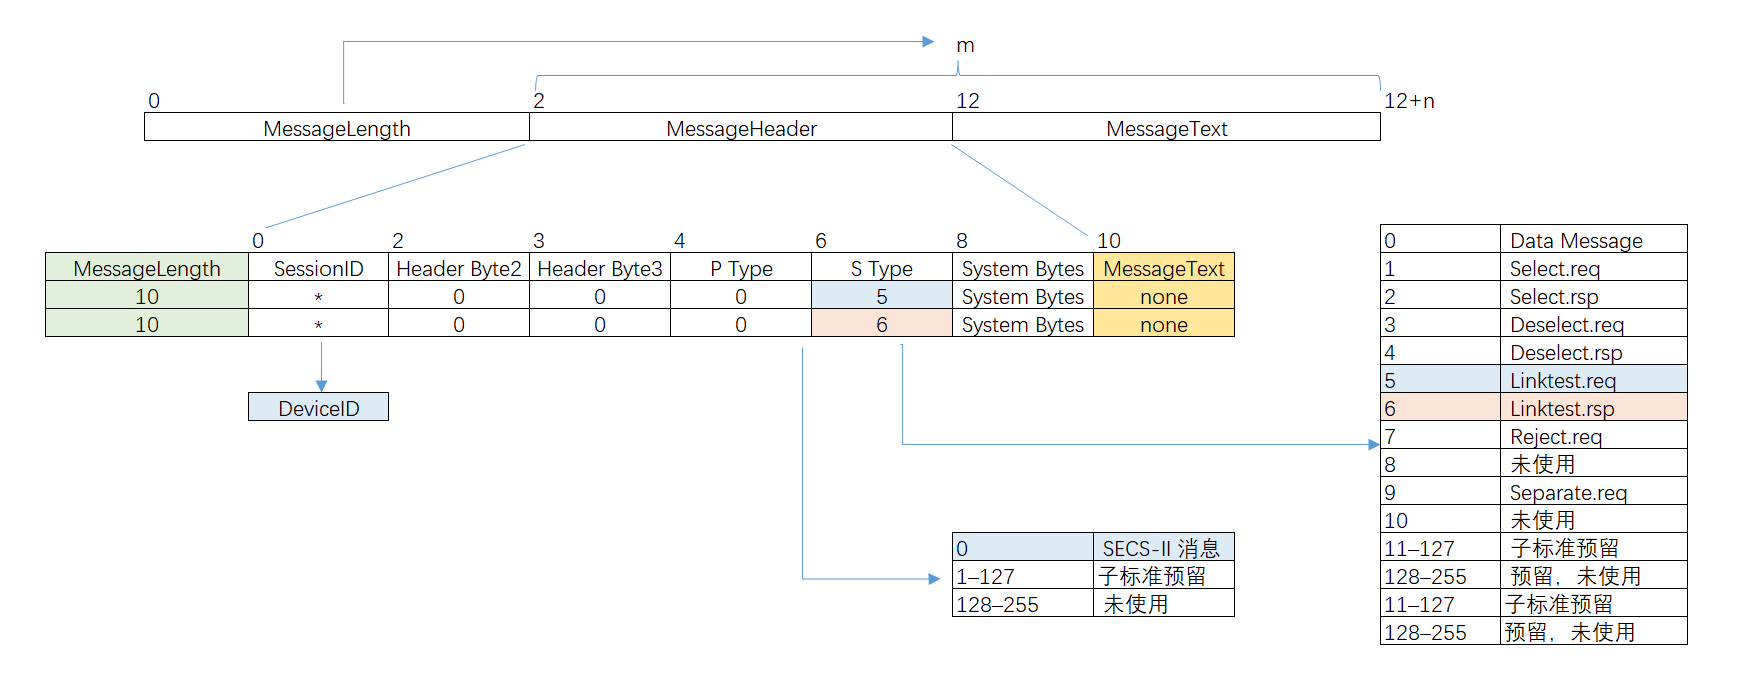Click the pink S Type cell containing 6
The height and width of the screenshot is (673, 1748).
point(881,324)
